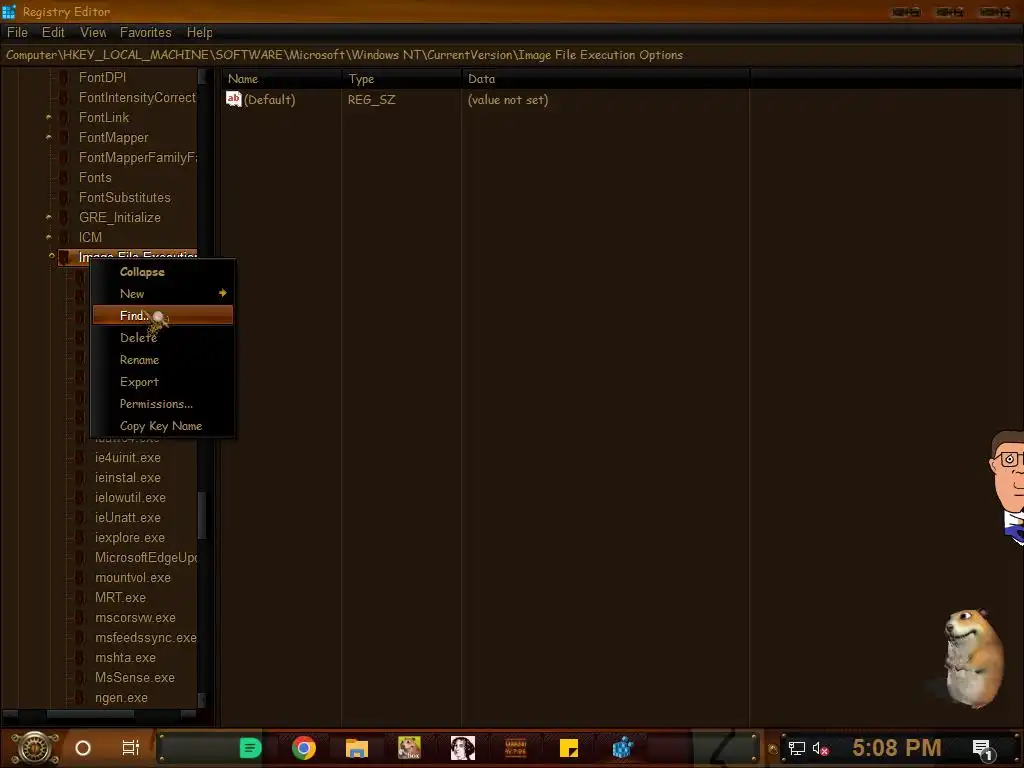Open green chat app on taskbar
This screenshot has width=1024, height=768.
(250, 748)
